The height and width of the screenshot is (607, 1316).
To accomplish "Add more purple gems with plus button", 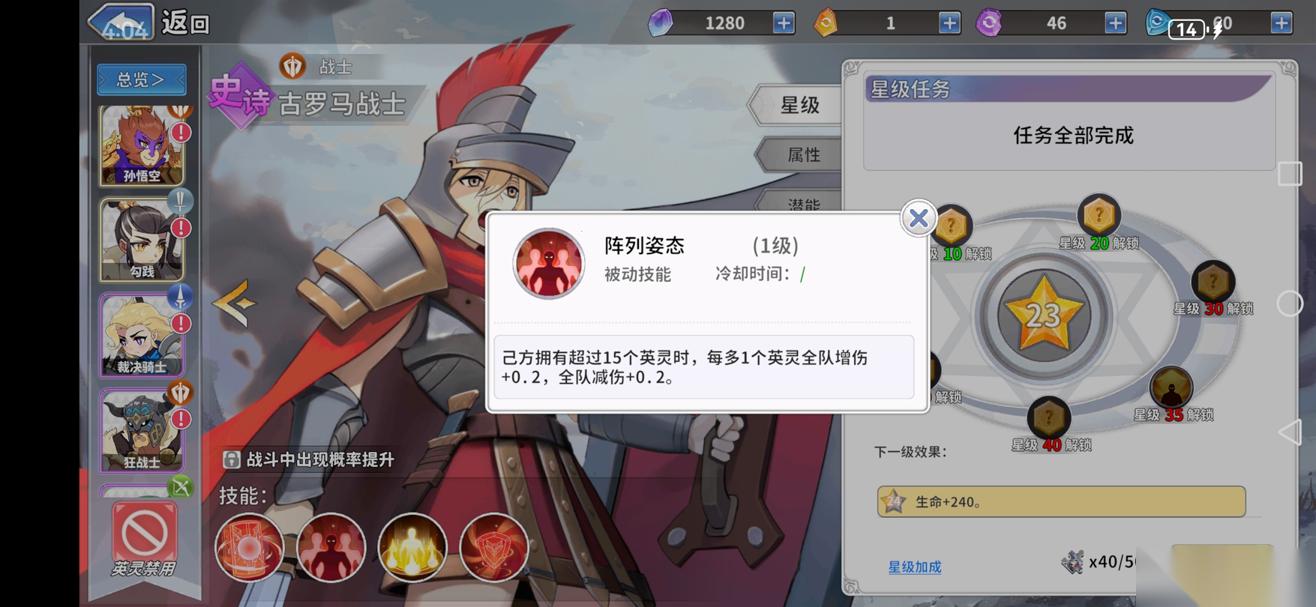I will tap(784, 23).
